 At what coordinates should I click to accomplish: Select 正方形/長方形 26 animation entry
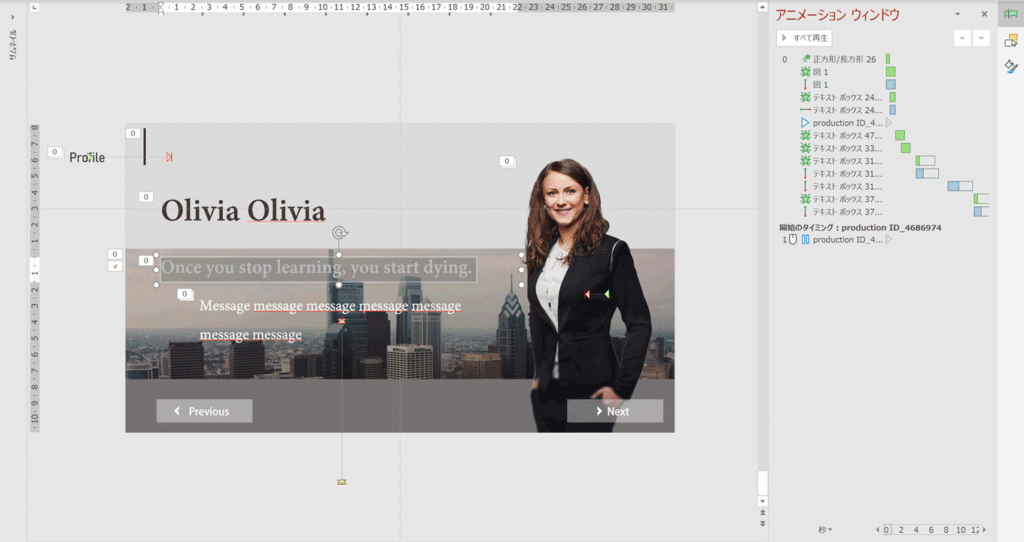point(843,59)
